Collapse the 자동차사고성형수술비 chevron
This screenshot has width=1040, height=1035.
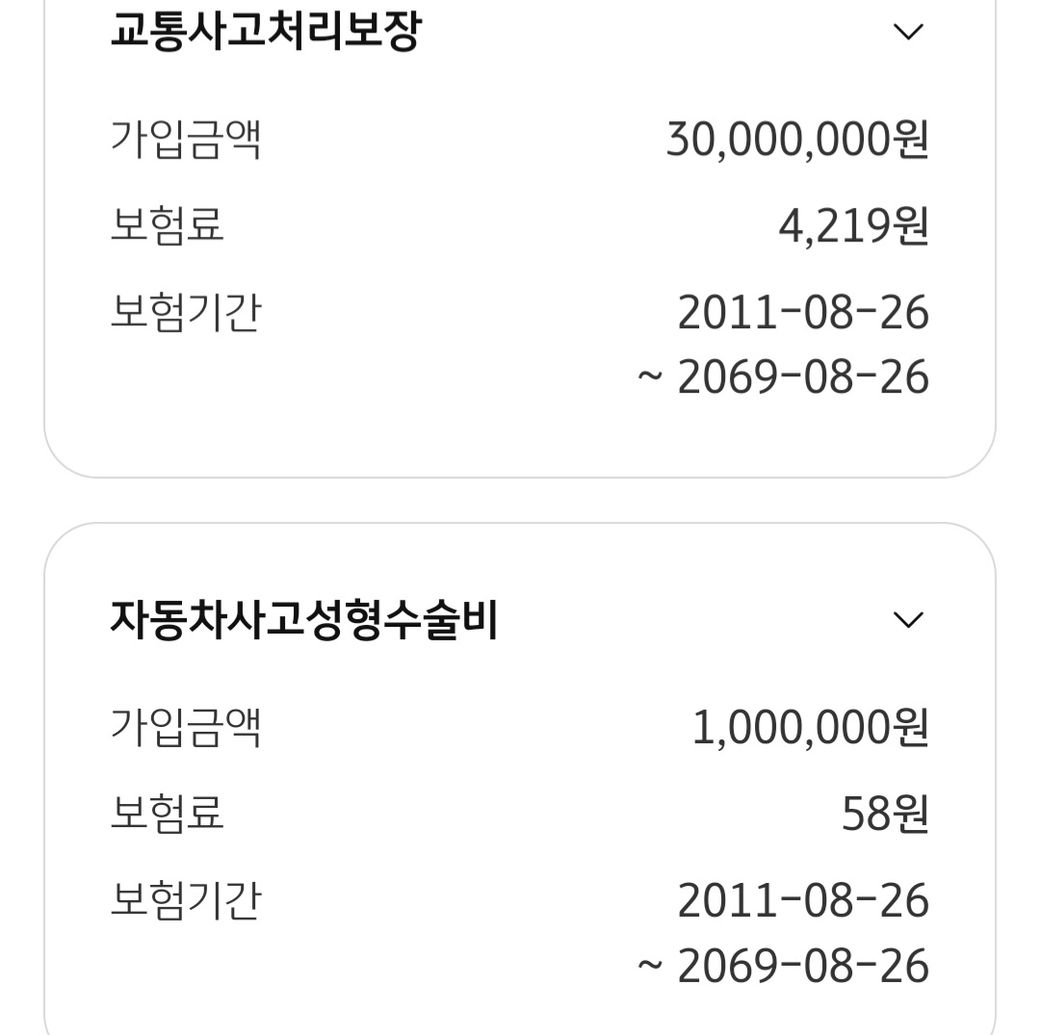point(907,620)
